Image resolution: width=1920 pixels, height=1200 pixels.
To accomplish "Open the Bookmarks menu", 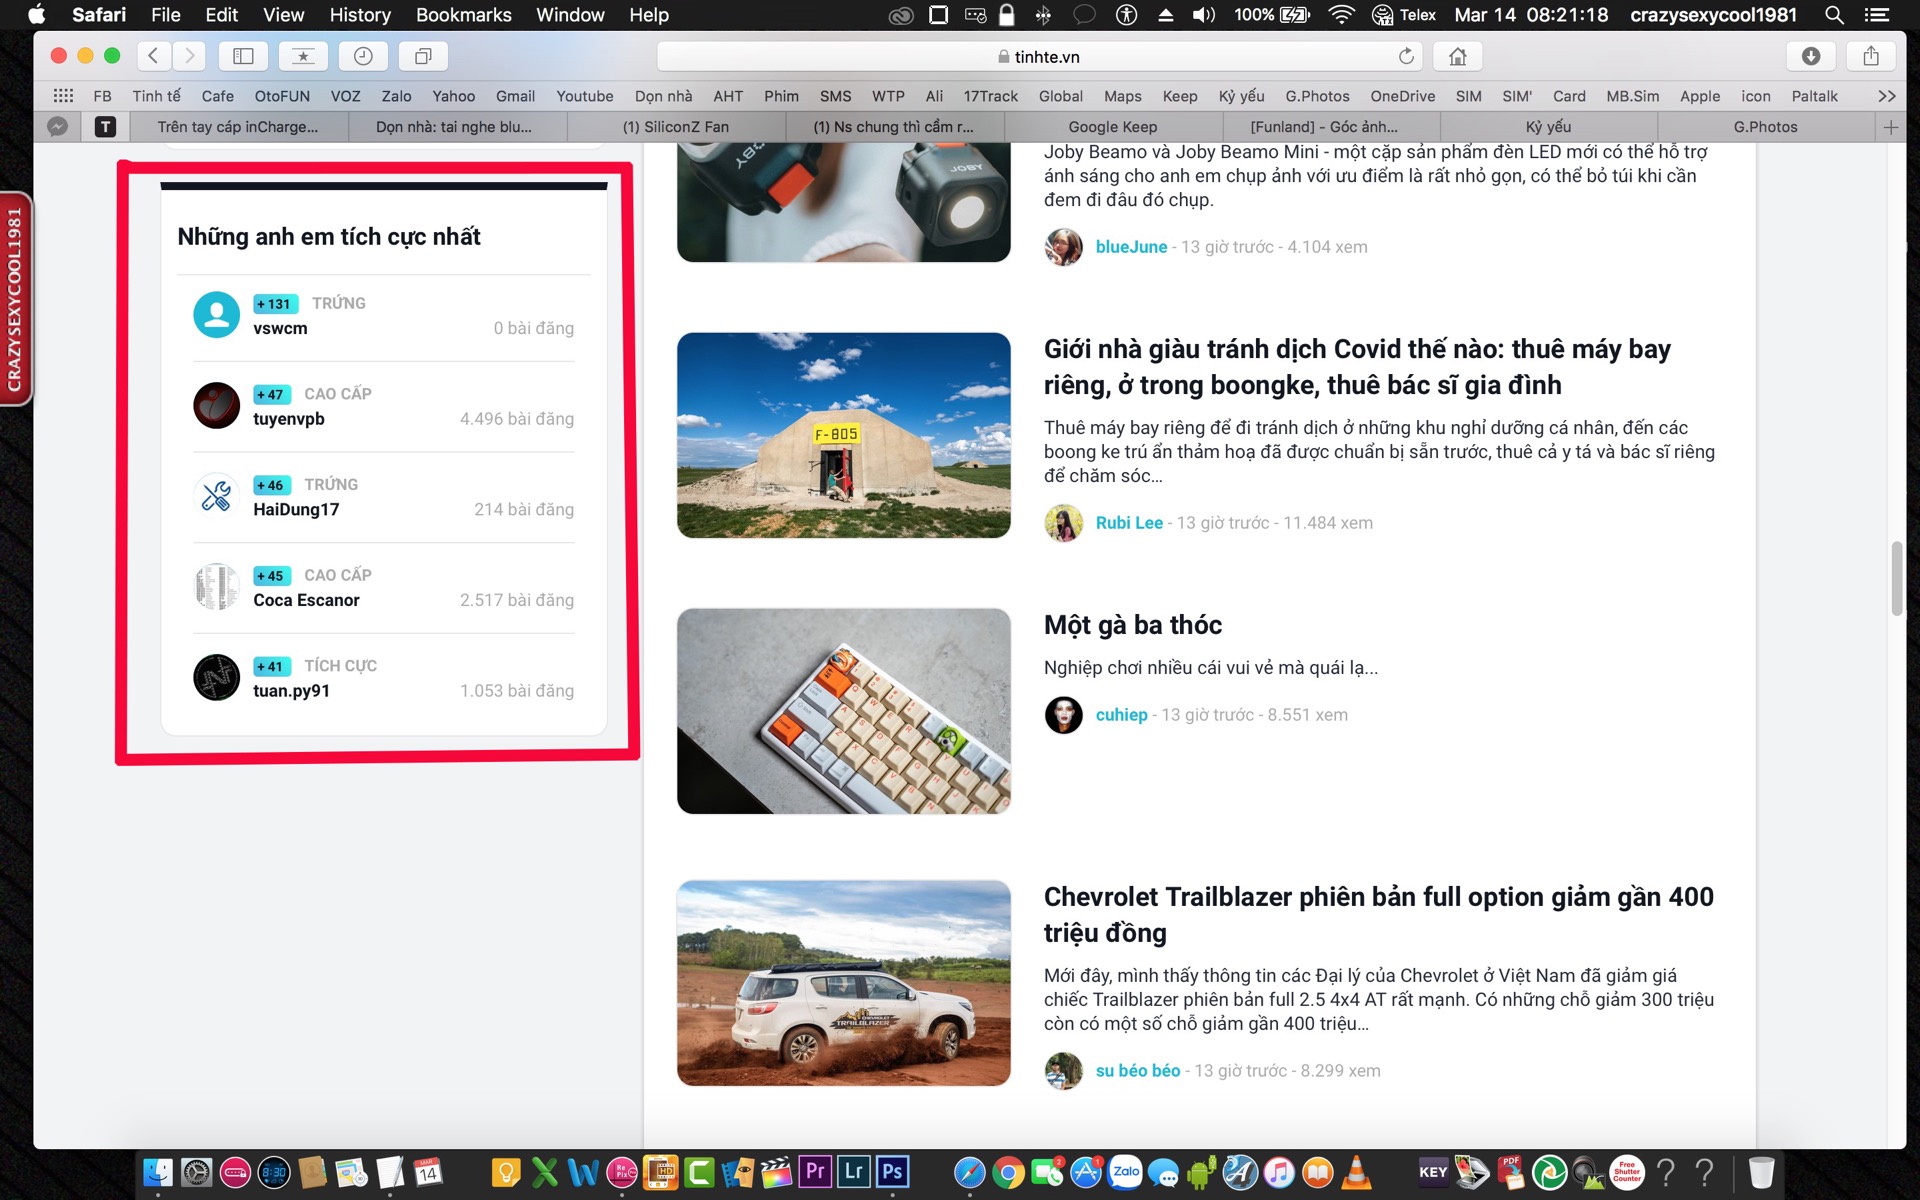I will (x=463, y=15).
